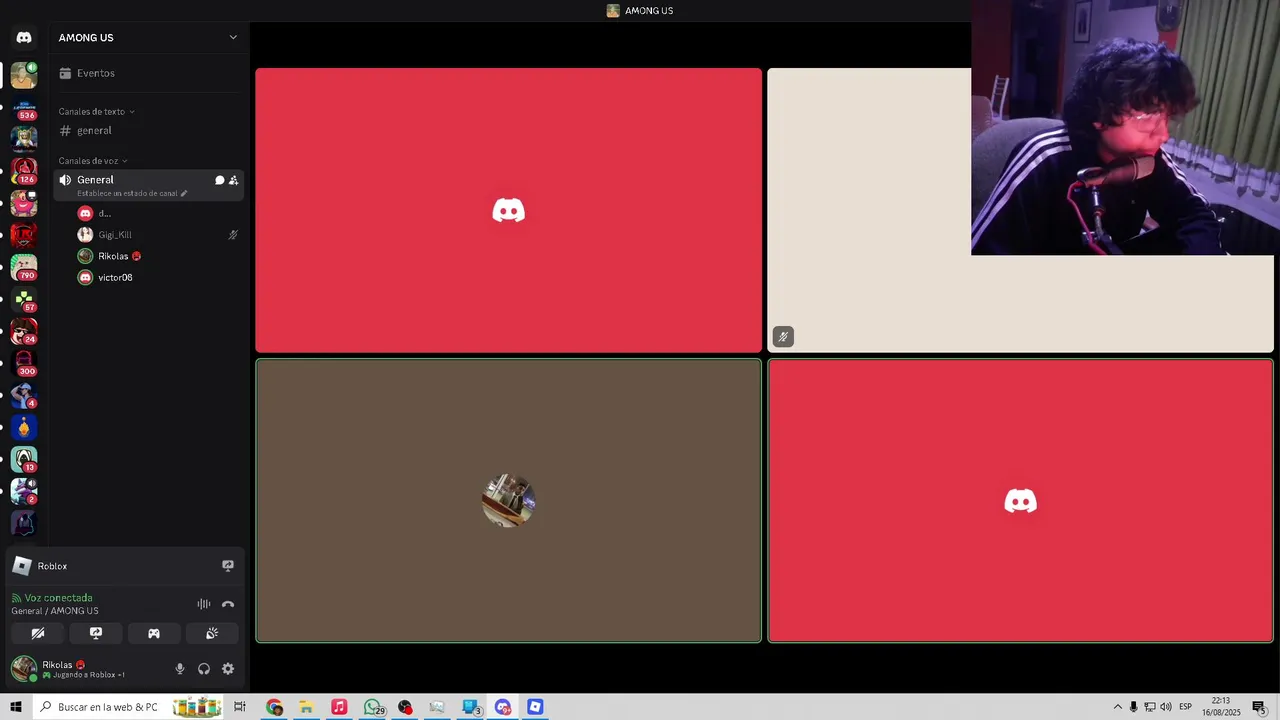Turn on camera button
Screen dimensions: 1280x720
click(x=38, y=633)
